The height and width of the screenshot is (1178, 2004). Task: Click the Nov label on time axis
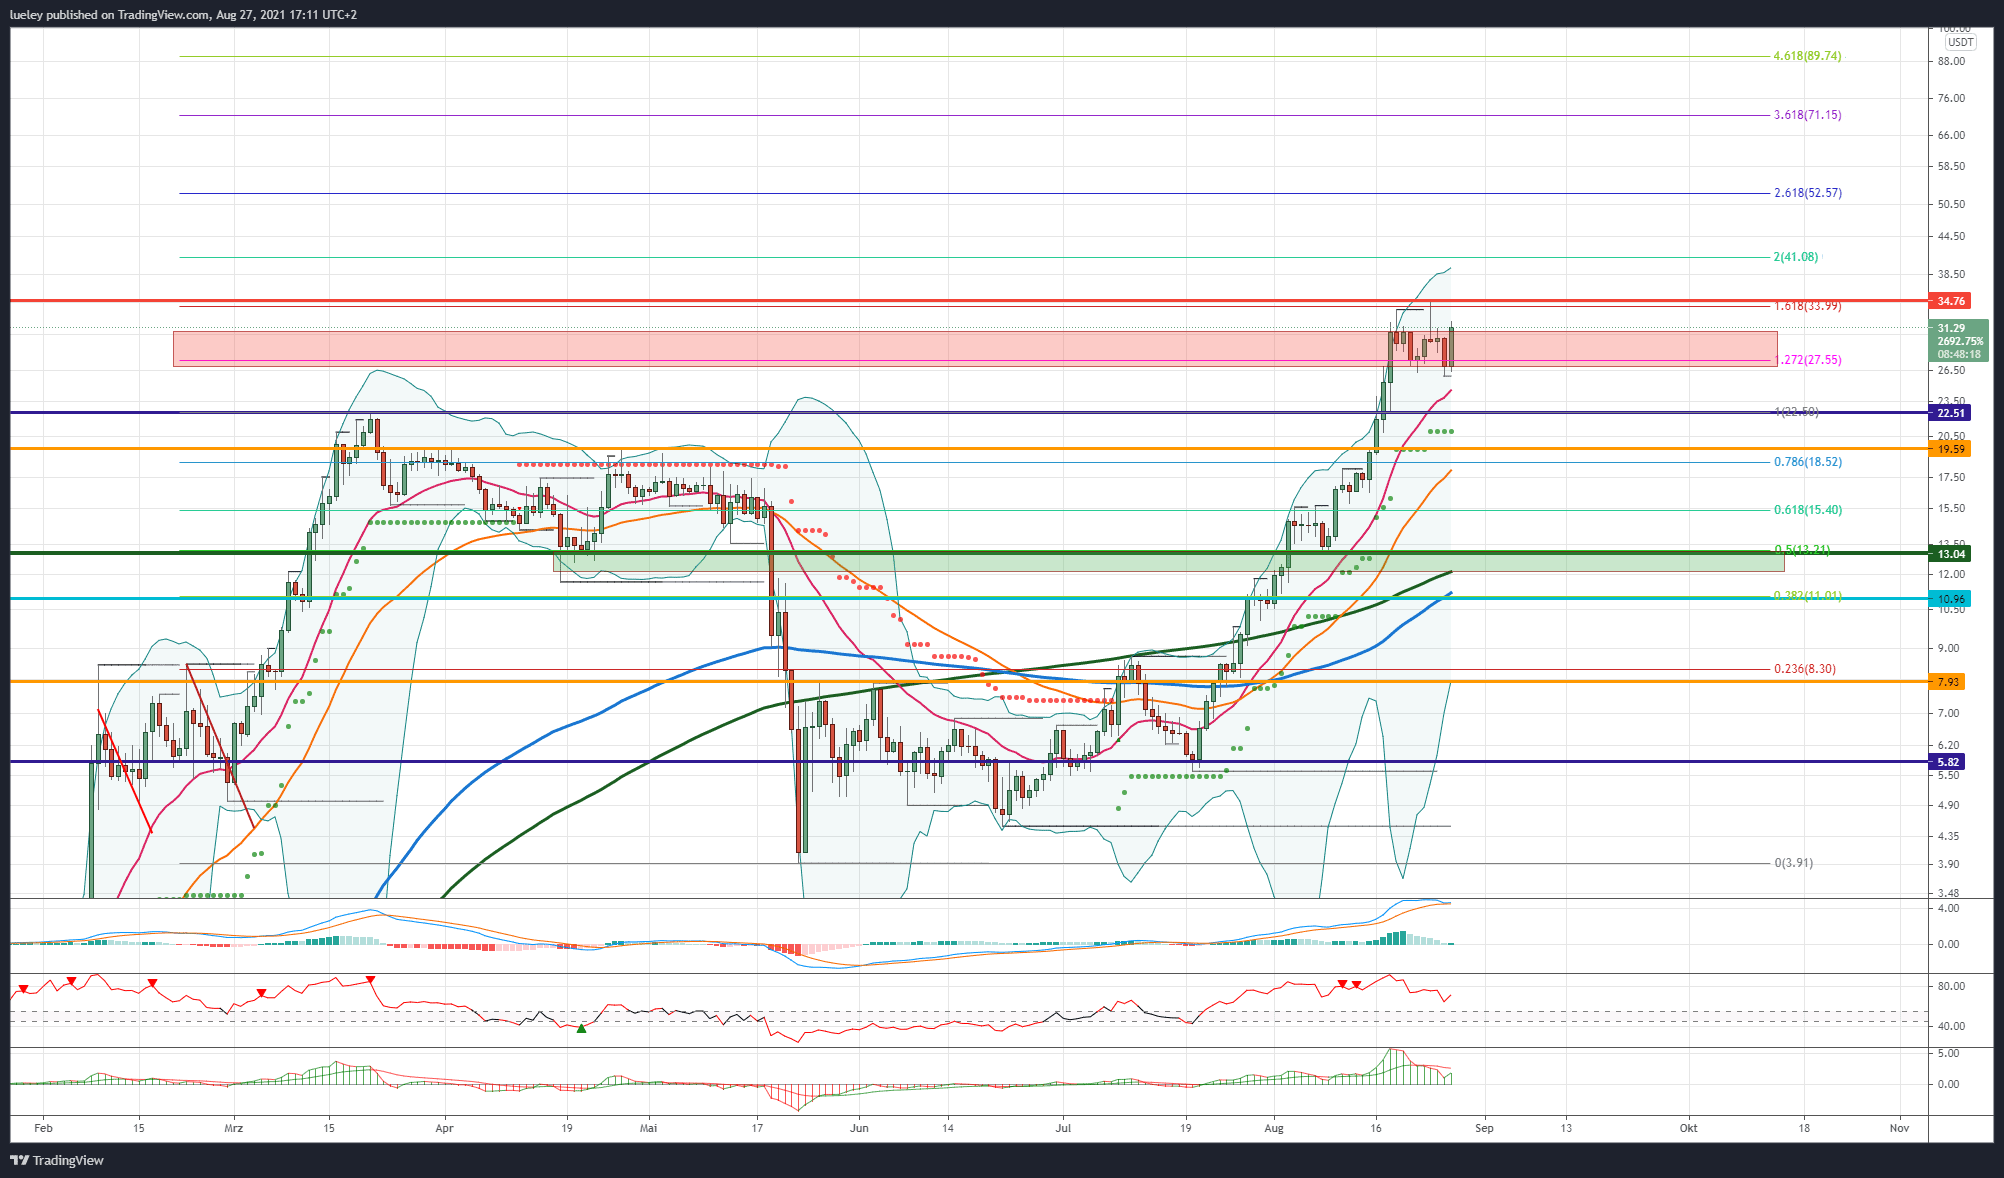point(1899,1128)
